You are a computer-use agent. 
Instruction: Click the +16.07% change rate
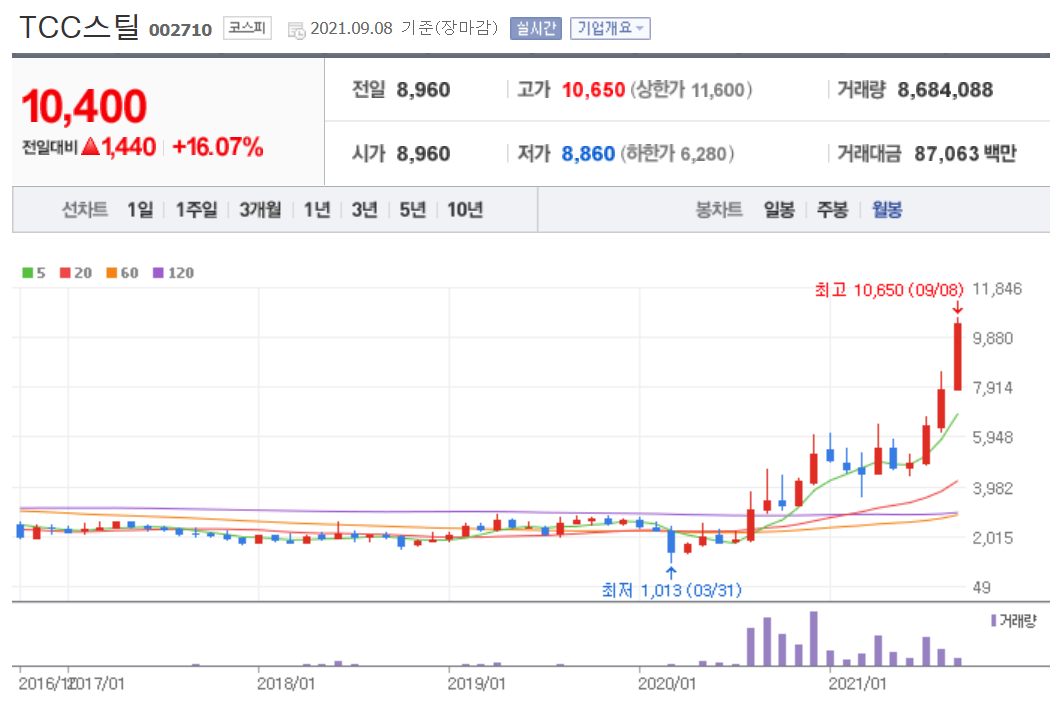click(x=218, y=147)
